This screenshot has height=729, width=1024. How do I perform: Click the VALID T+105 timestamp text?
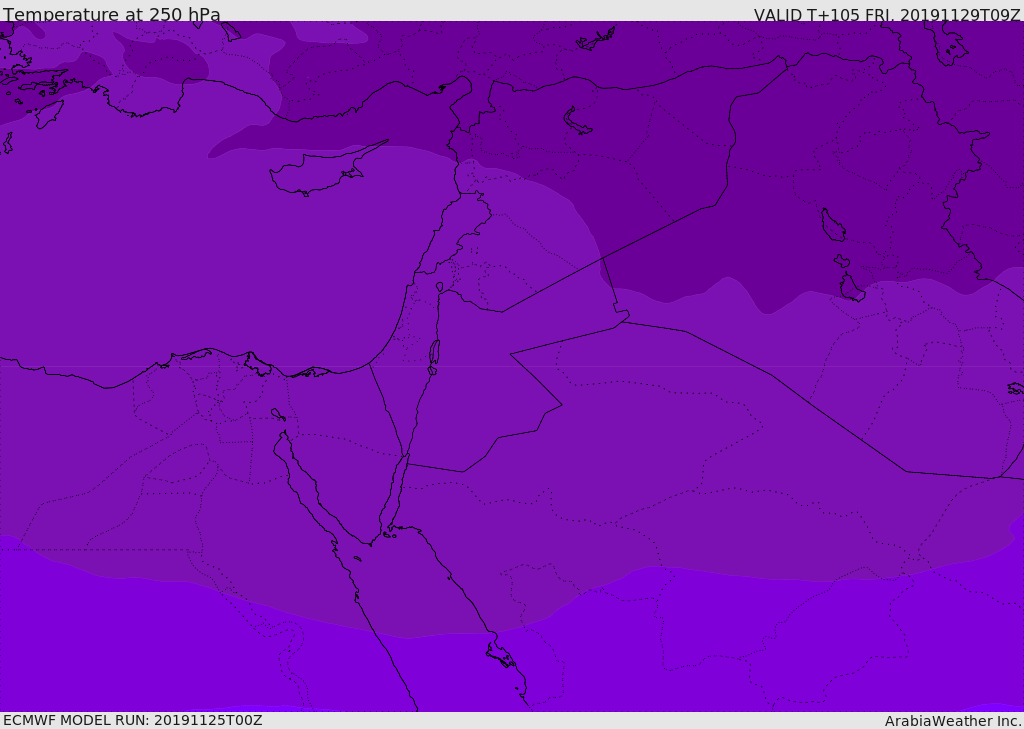[886, 14]
